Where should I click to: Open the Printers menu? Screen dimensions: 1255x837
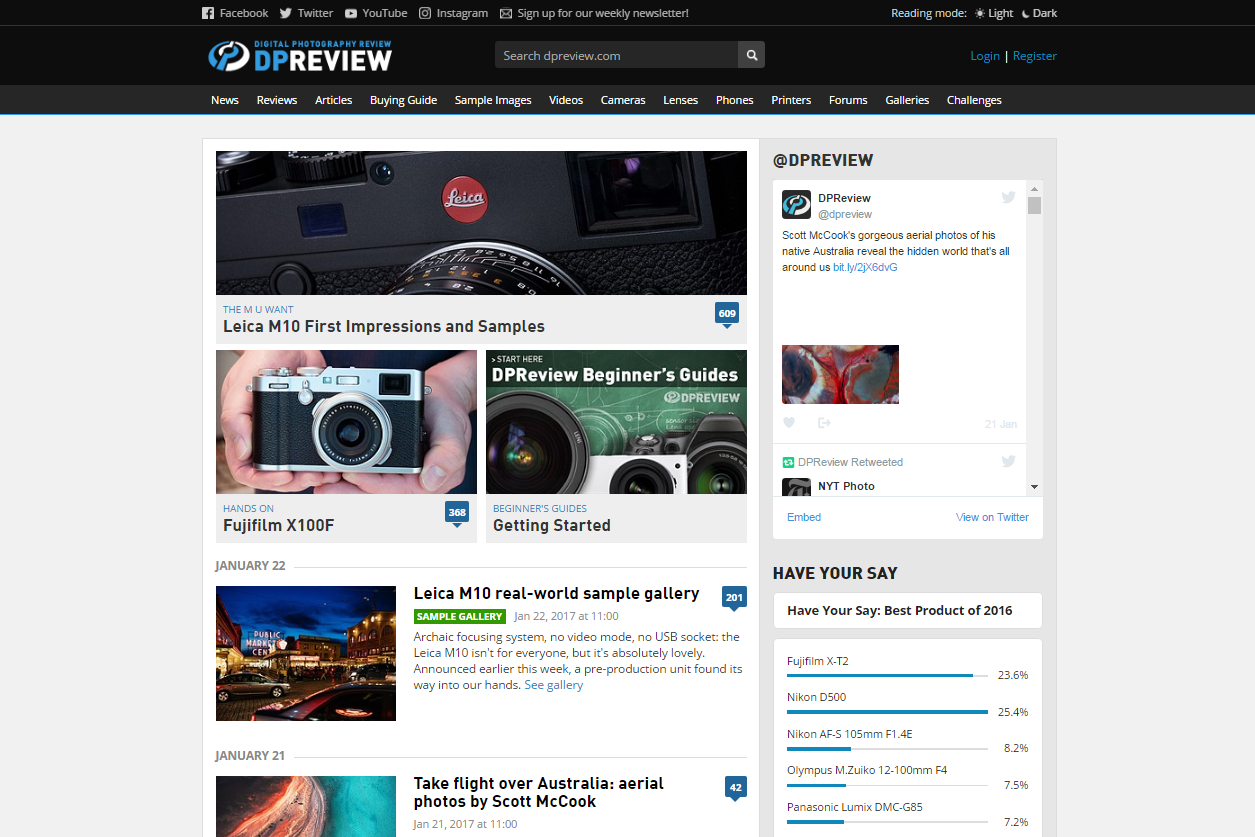(791, 100)
